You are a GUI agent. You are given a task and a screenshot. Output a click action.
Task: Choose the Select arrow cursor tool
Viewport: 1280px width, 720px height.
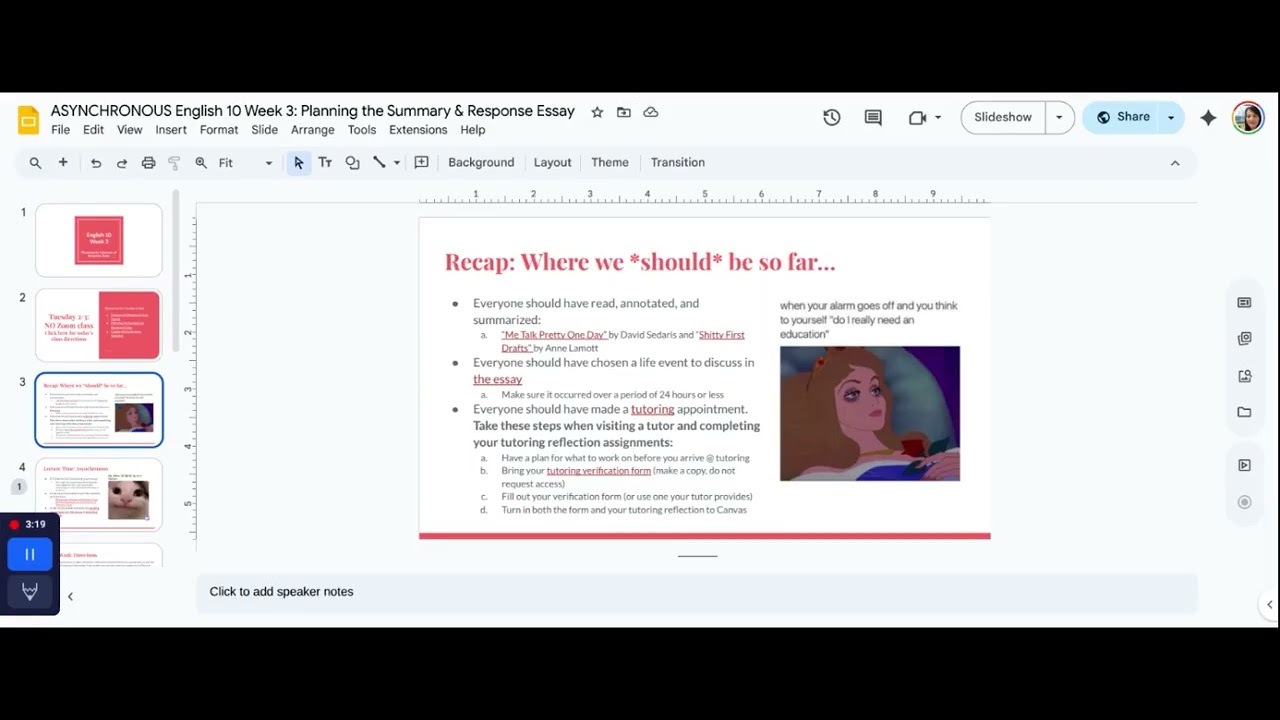pos(298,162)
